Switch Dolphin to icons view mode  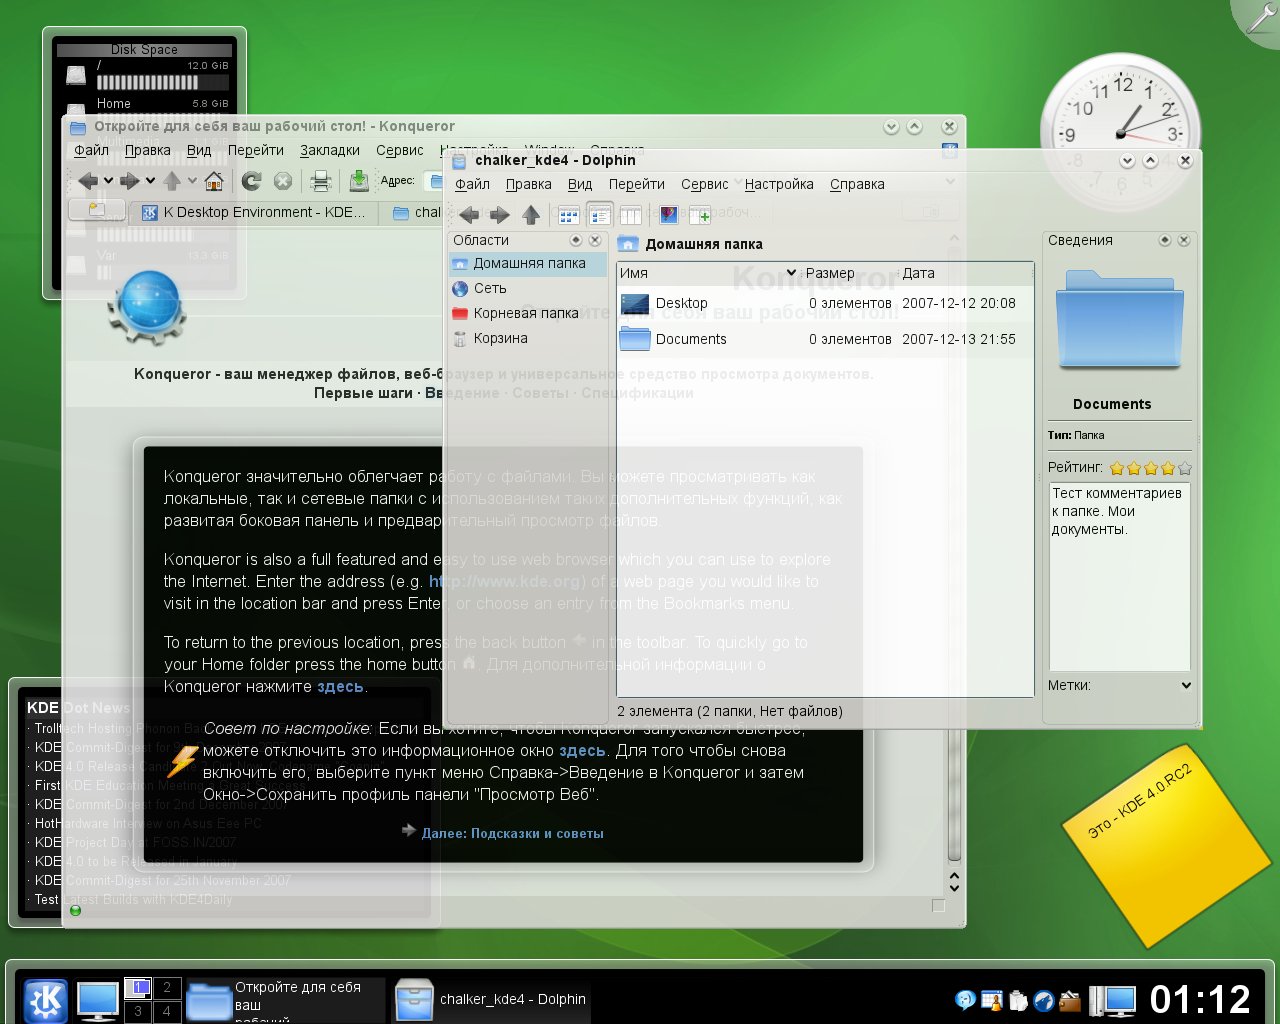[569, 214]
